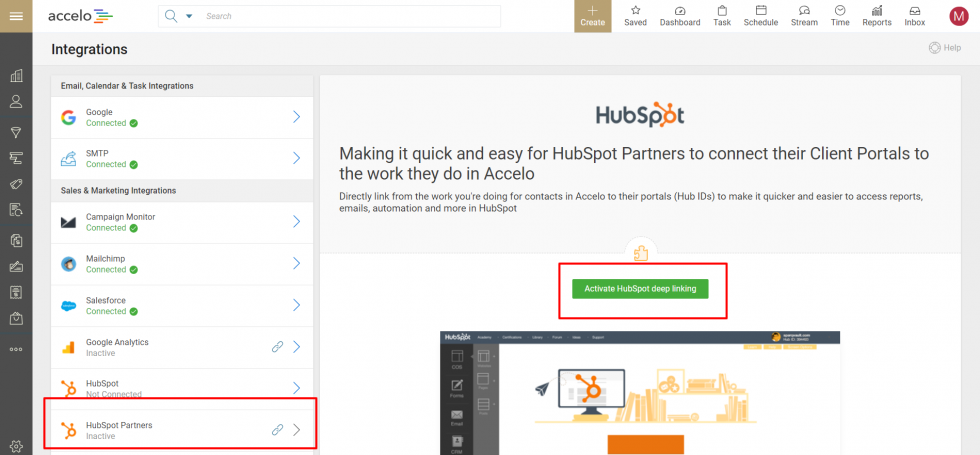Viewport: 980px width, 455px height.
Task: Open the Task clipboard menu
Action: point(722,16)
